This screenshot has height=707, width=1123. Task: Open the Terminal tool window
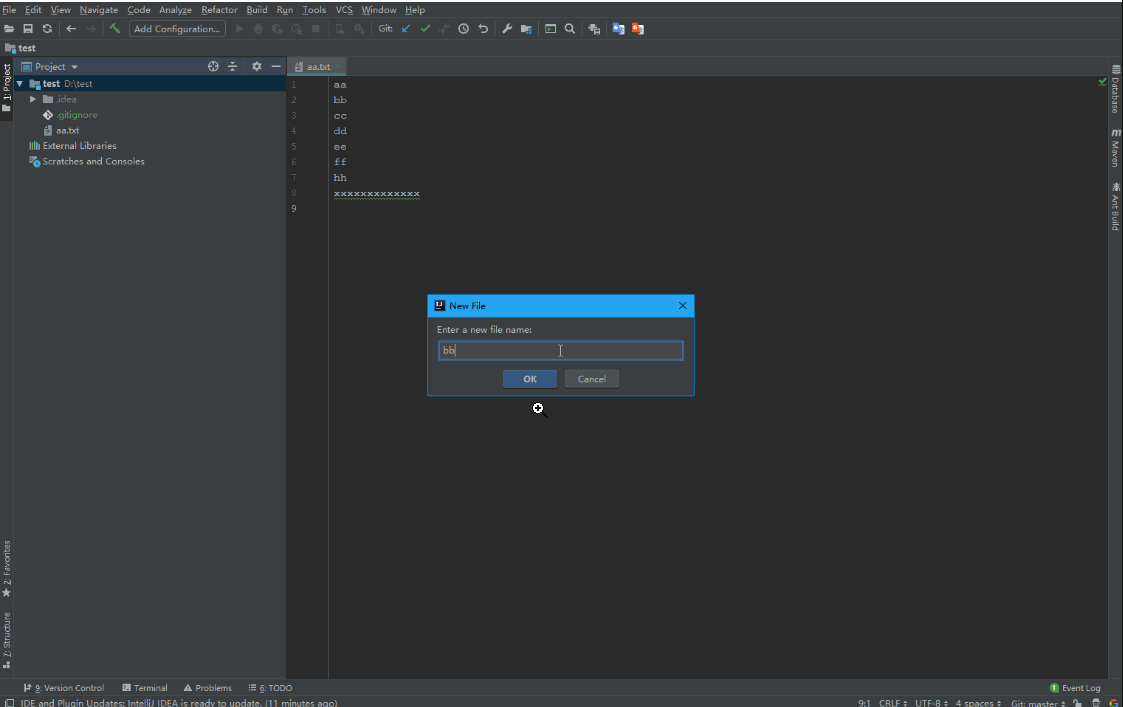pyautogui.click(x=145, y=688)
